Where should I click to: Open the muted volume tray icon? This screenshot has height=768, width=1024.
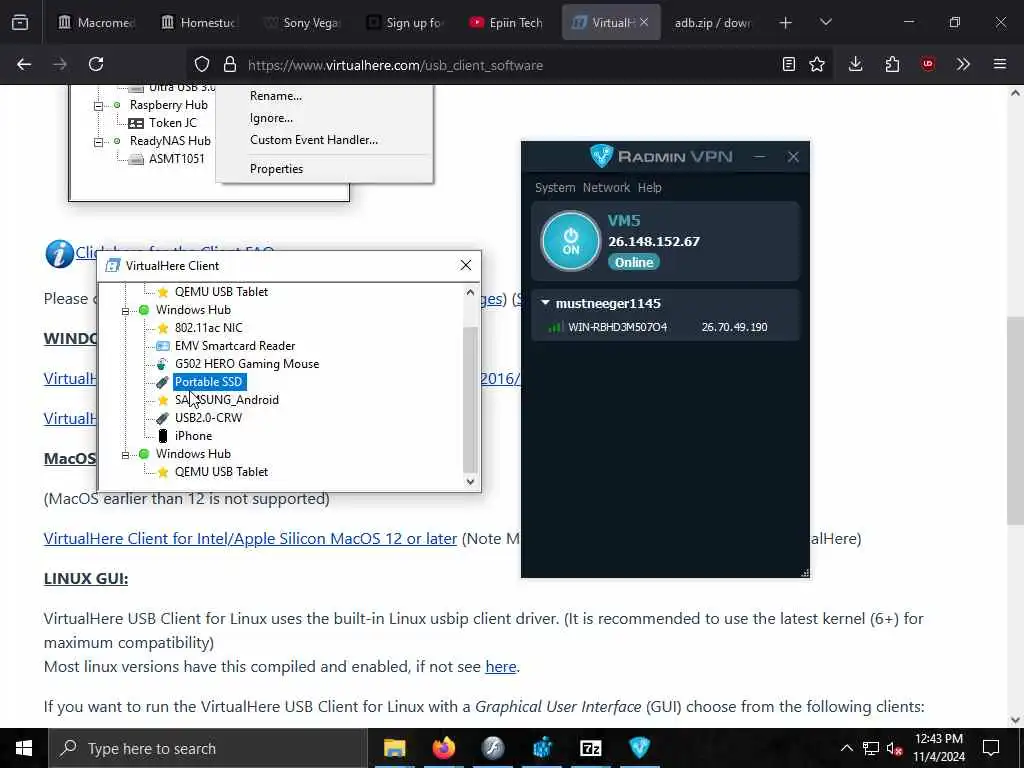tap(894, 748)
